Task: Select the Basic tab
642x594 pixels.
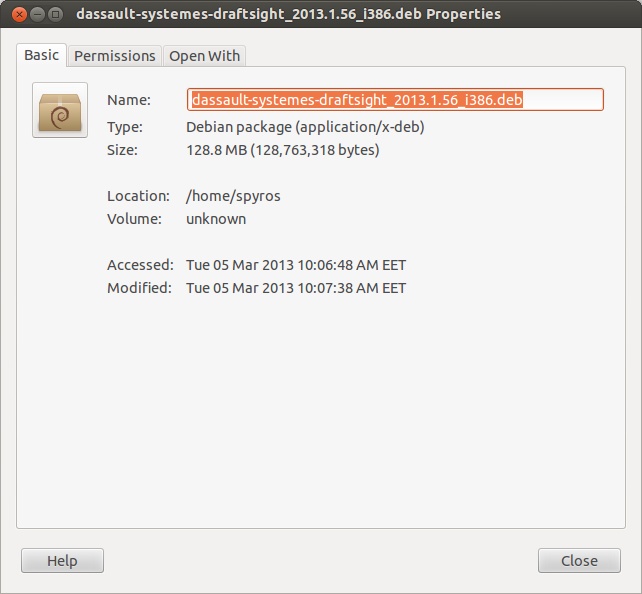Action: coord(41,55)
